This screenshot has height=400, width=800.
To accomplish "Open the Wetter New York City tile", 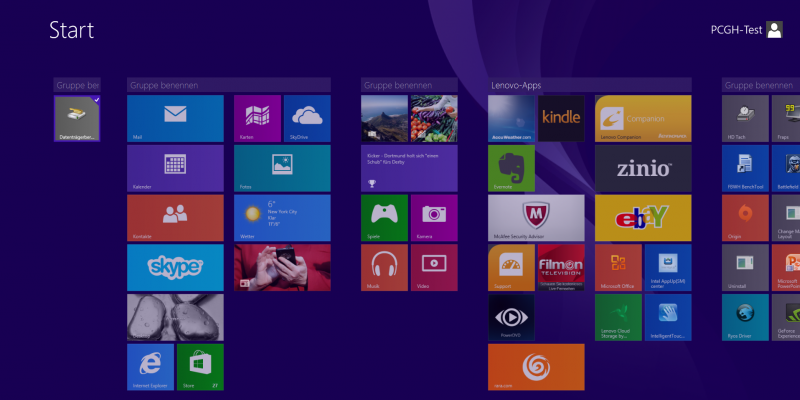I will 282,218.
